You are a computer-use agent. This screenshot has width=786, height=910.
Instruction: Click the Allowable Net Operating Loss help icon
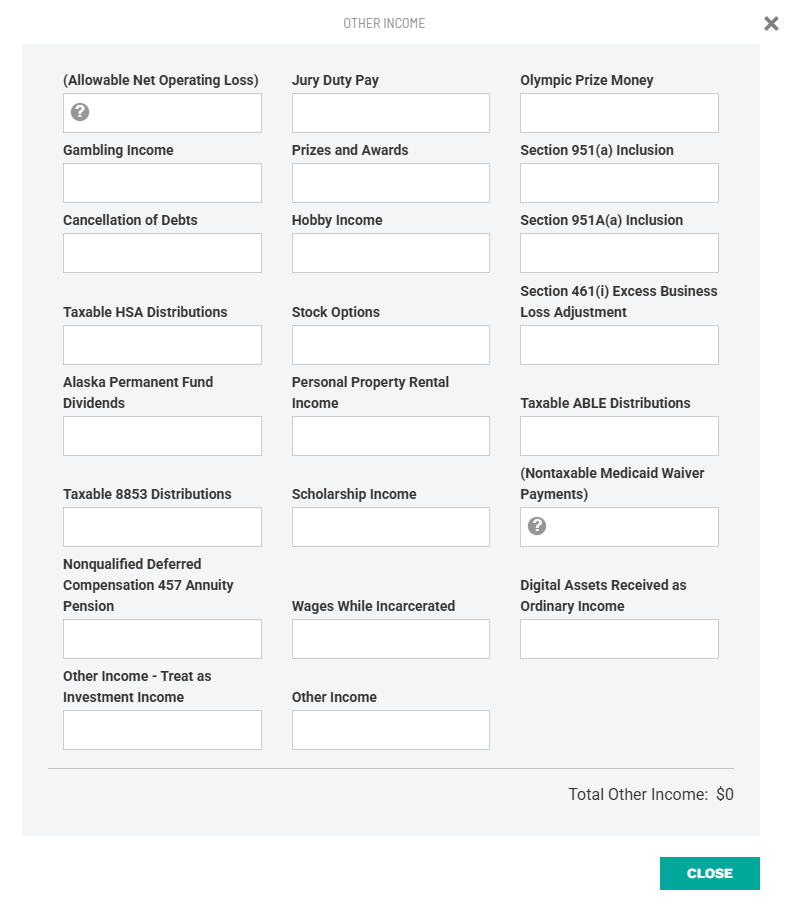[80, 112]
